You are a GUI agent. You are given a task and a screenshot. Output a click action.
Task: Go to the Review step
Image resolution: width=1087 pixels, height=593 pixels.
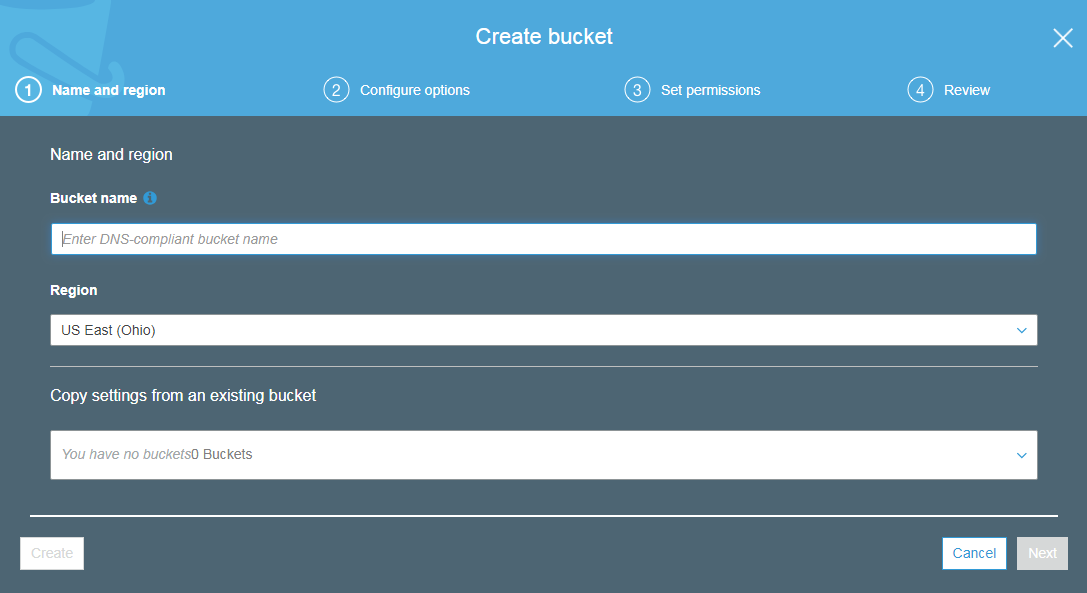[966, 90]
